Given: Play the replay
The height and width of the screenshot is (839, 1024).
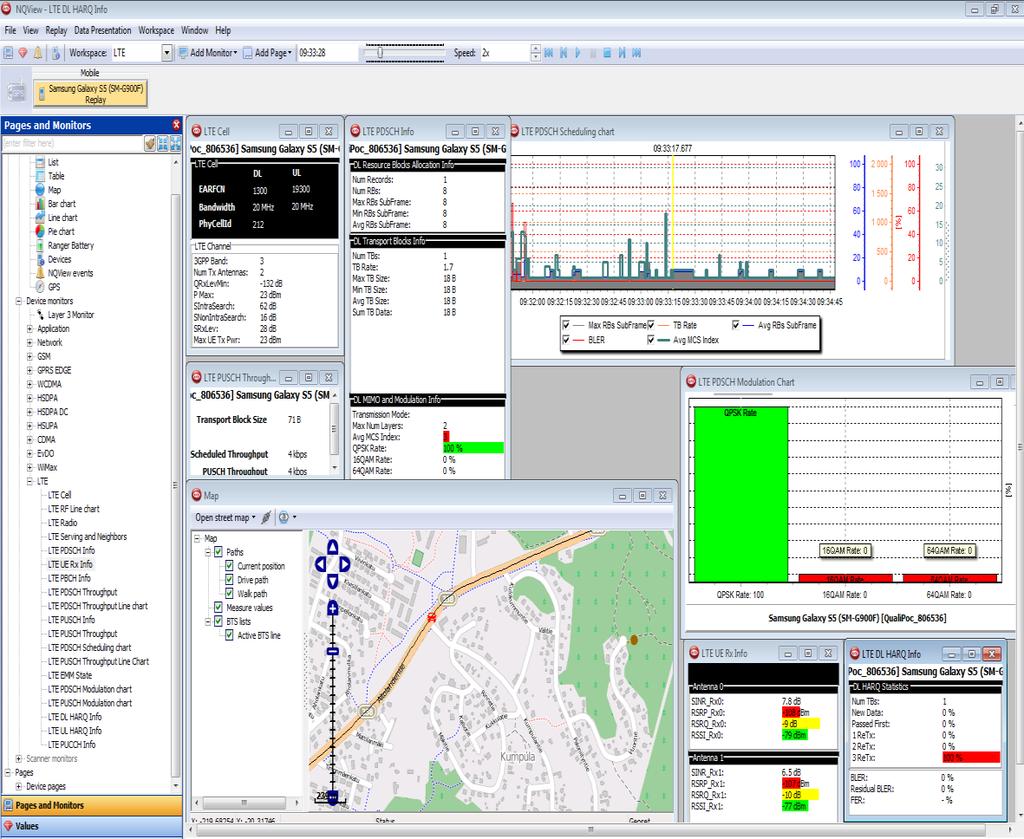Looking at the screenshot, I should click(578, 53).
